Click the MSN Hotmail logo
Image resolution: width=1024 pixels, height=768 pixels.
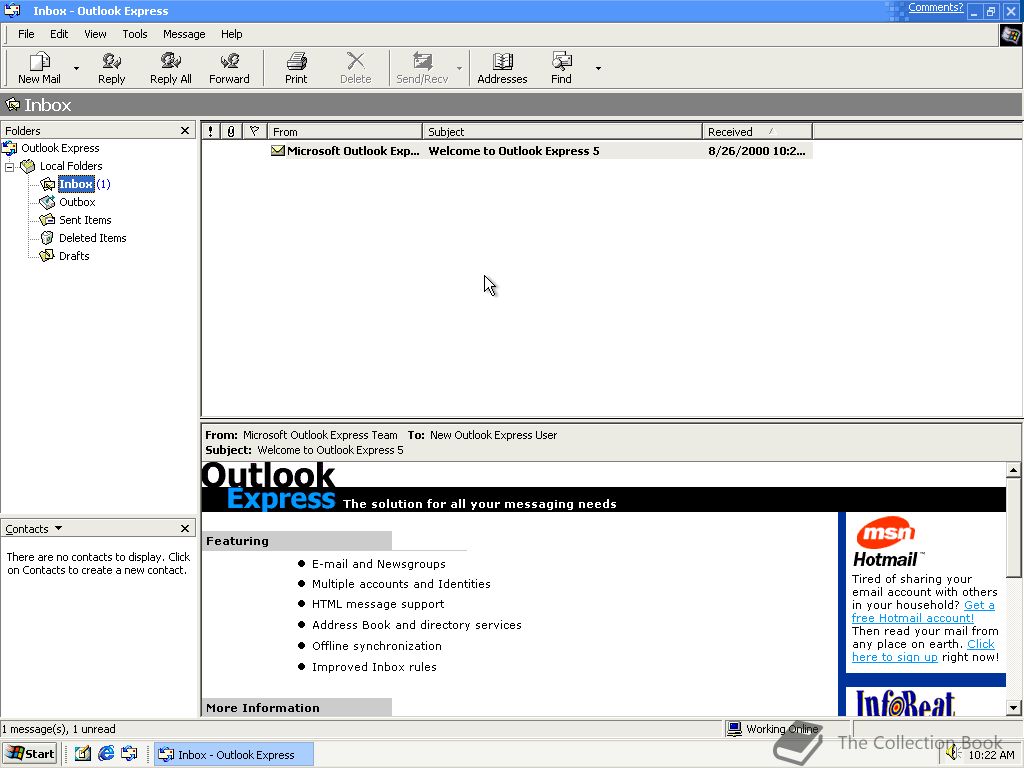tap(886, 543)
